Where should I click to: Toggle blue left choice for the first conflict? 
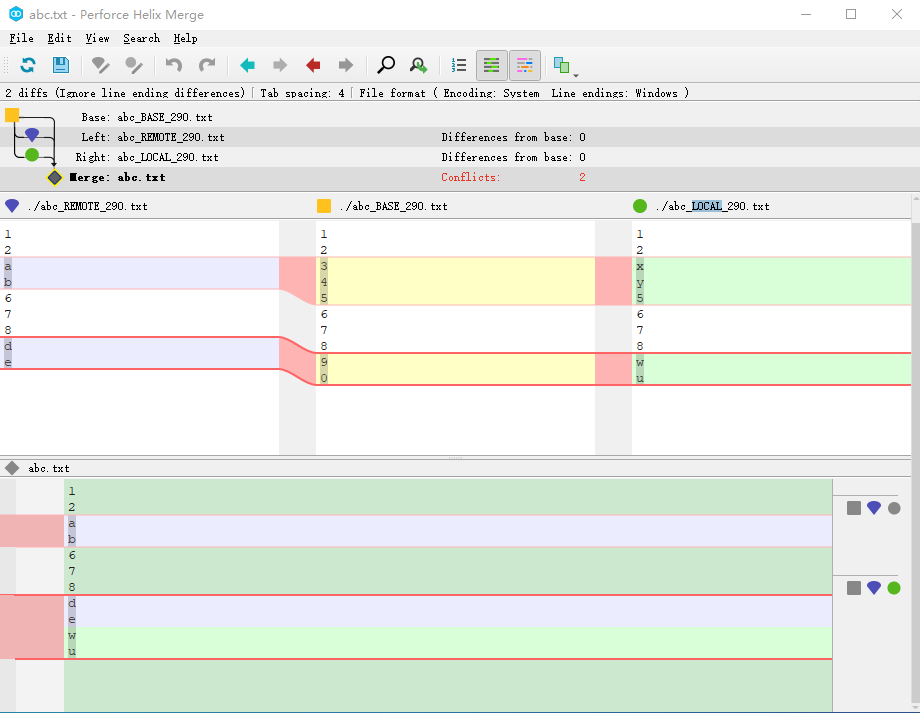(x=874, y=508)
